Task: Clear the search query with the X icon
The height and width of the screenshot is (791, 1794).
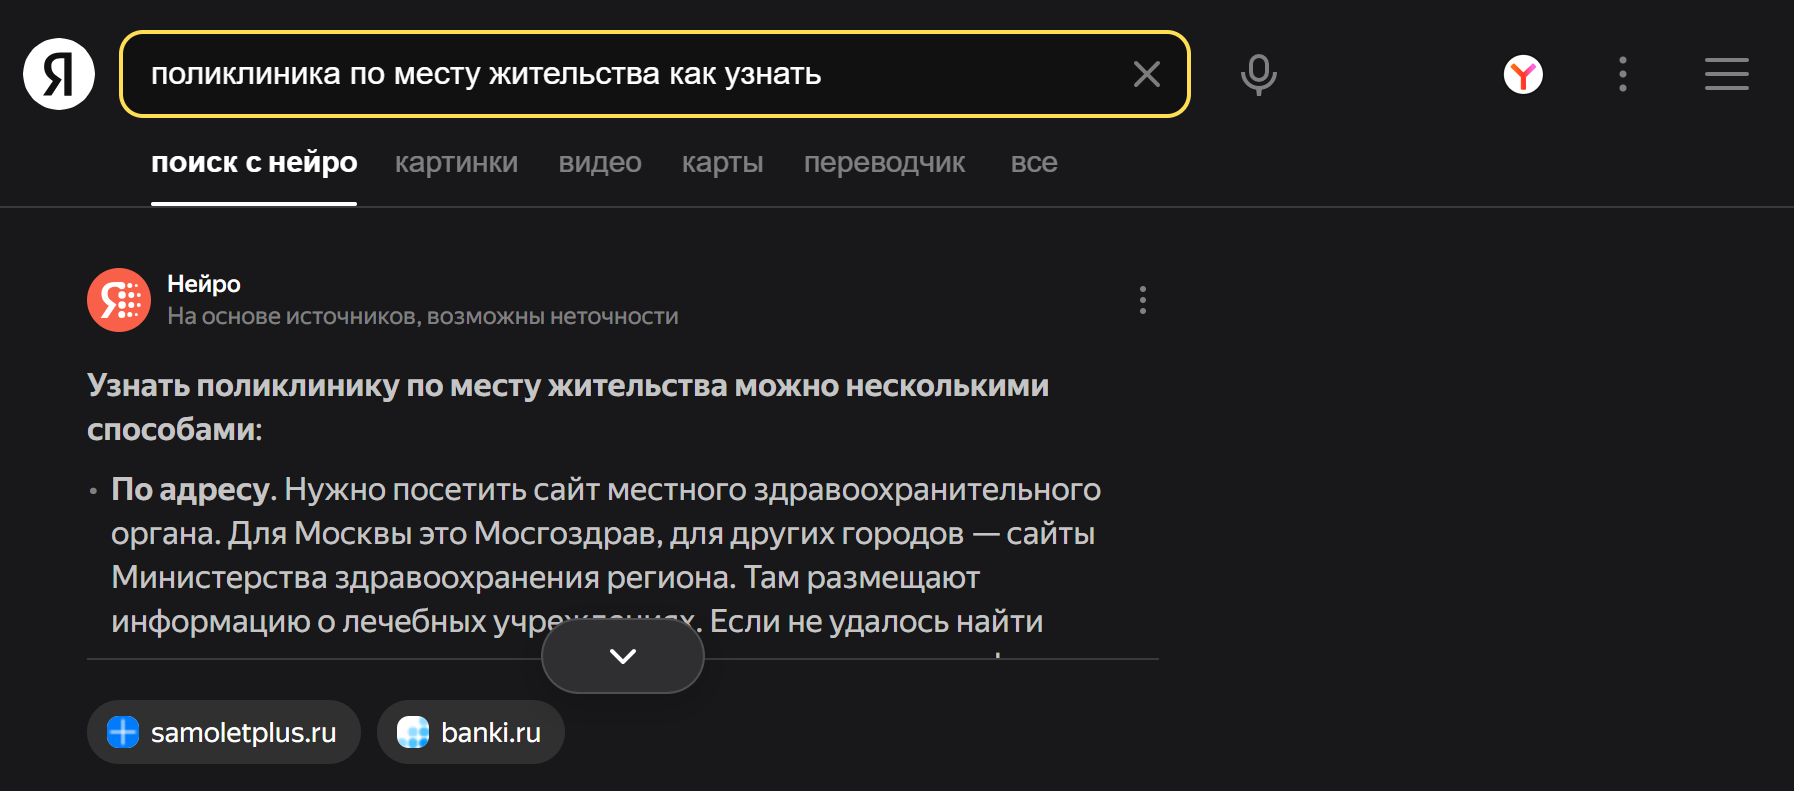Action: click(x=1146, y=73)
